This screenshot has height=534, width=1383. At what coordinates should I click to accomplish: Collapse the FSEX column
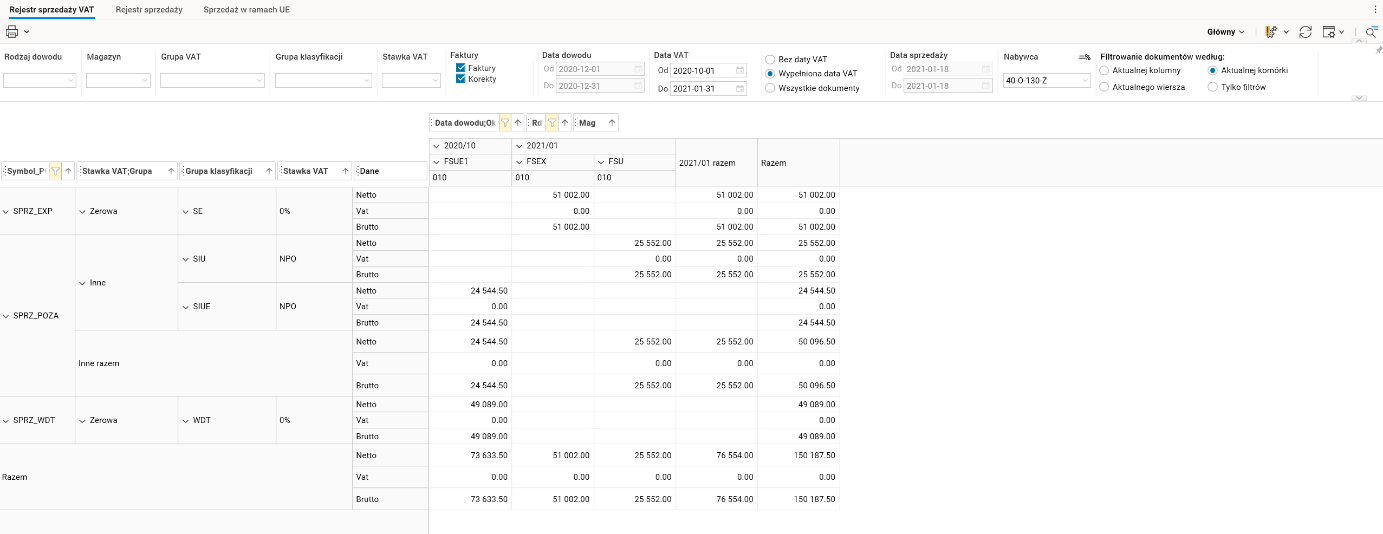[x=518, y=161]
